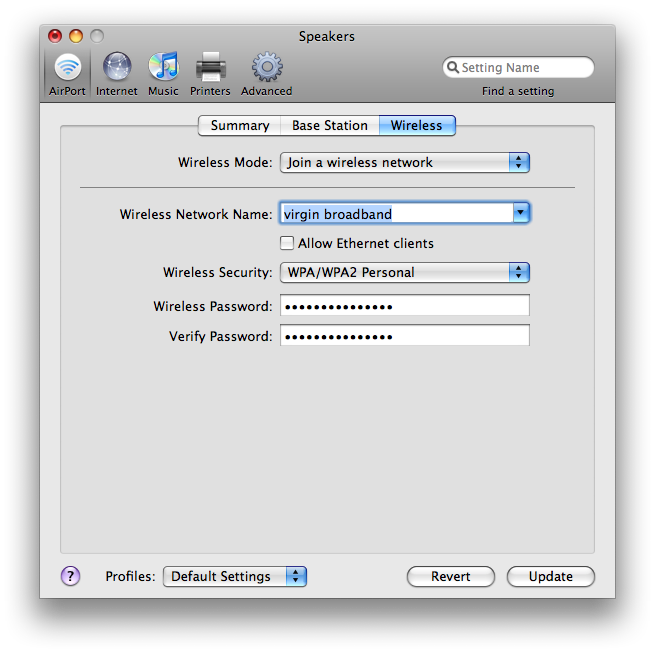Click the virgin broadband network name text

coord(338,214)
